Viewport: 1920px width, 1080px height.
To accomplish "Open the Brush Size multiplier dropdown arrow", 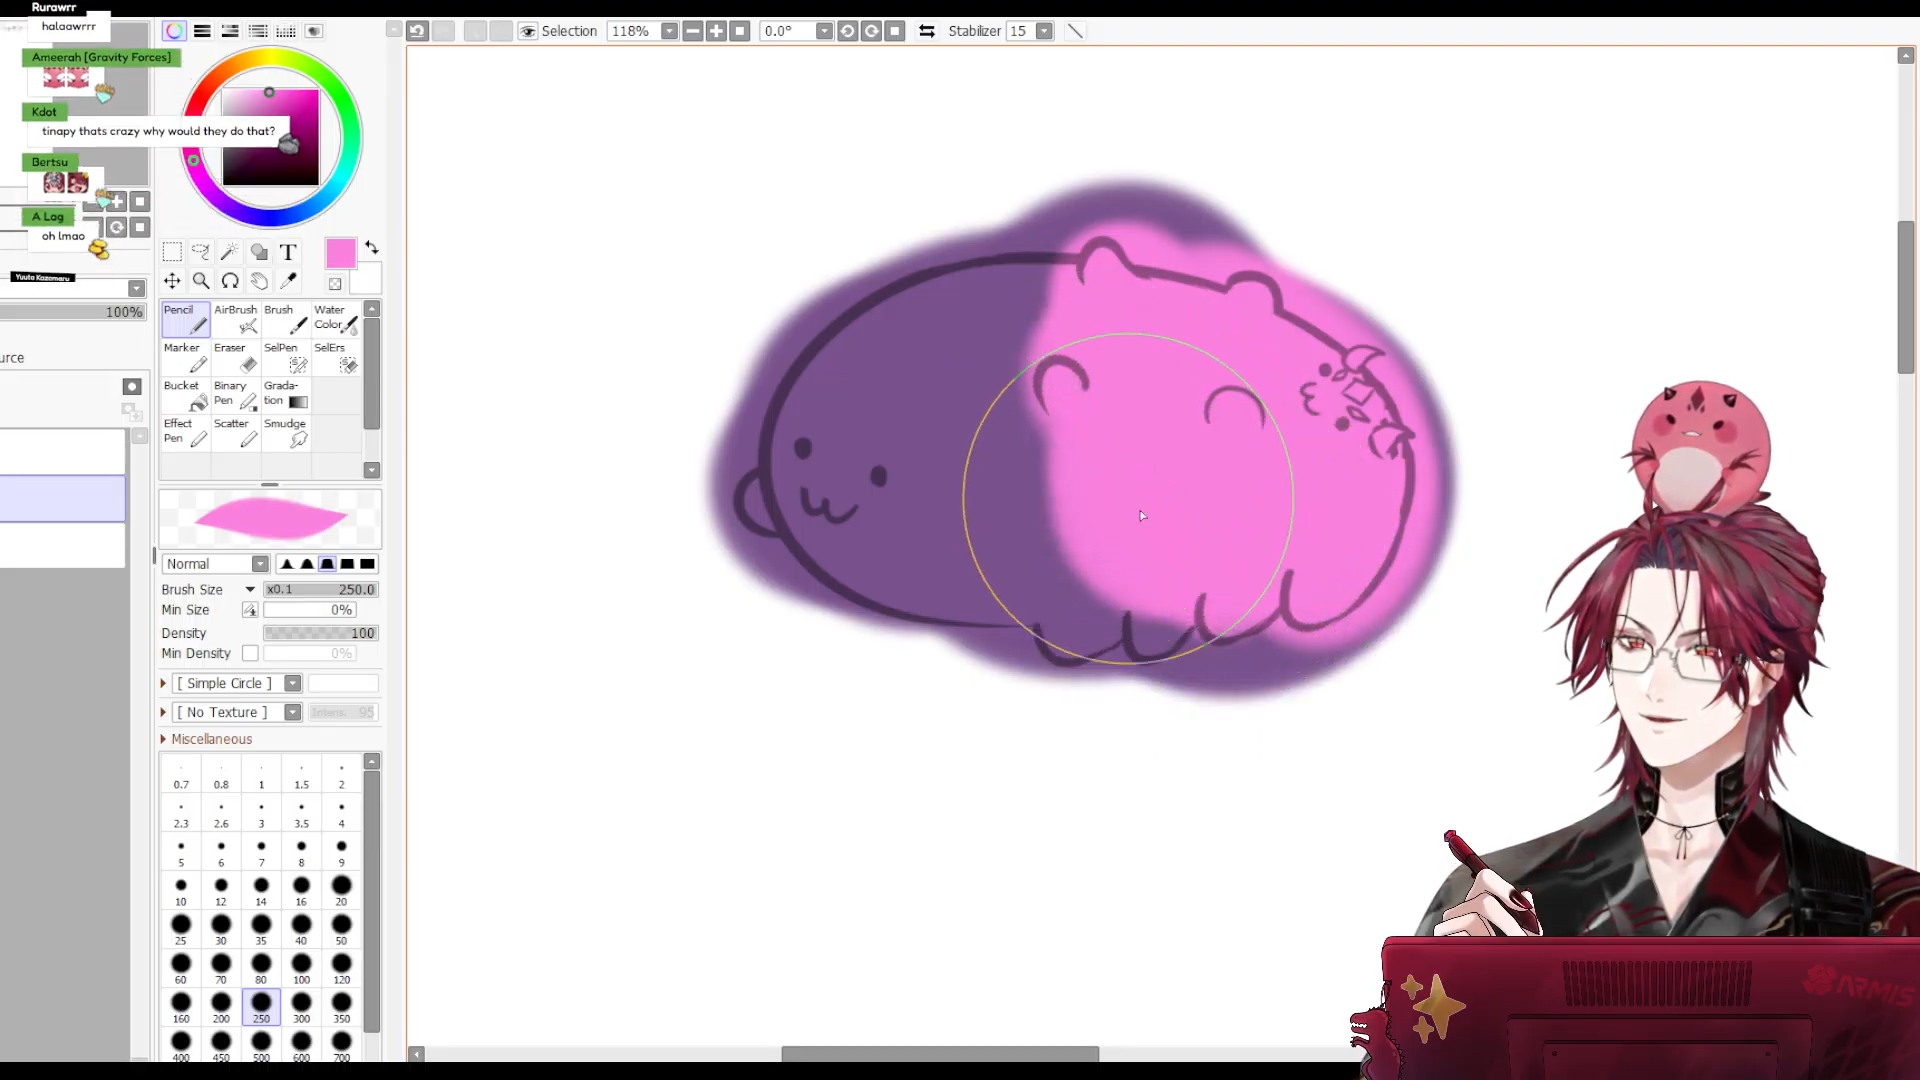I will click(250, 590).
